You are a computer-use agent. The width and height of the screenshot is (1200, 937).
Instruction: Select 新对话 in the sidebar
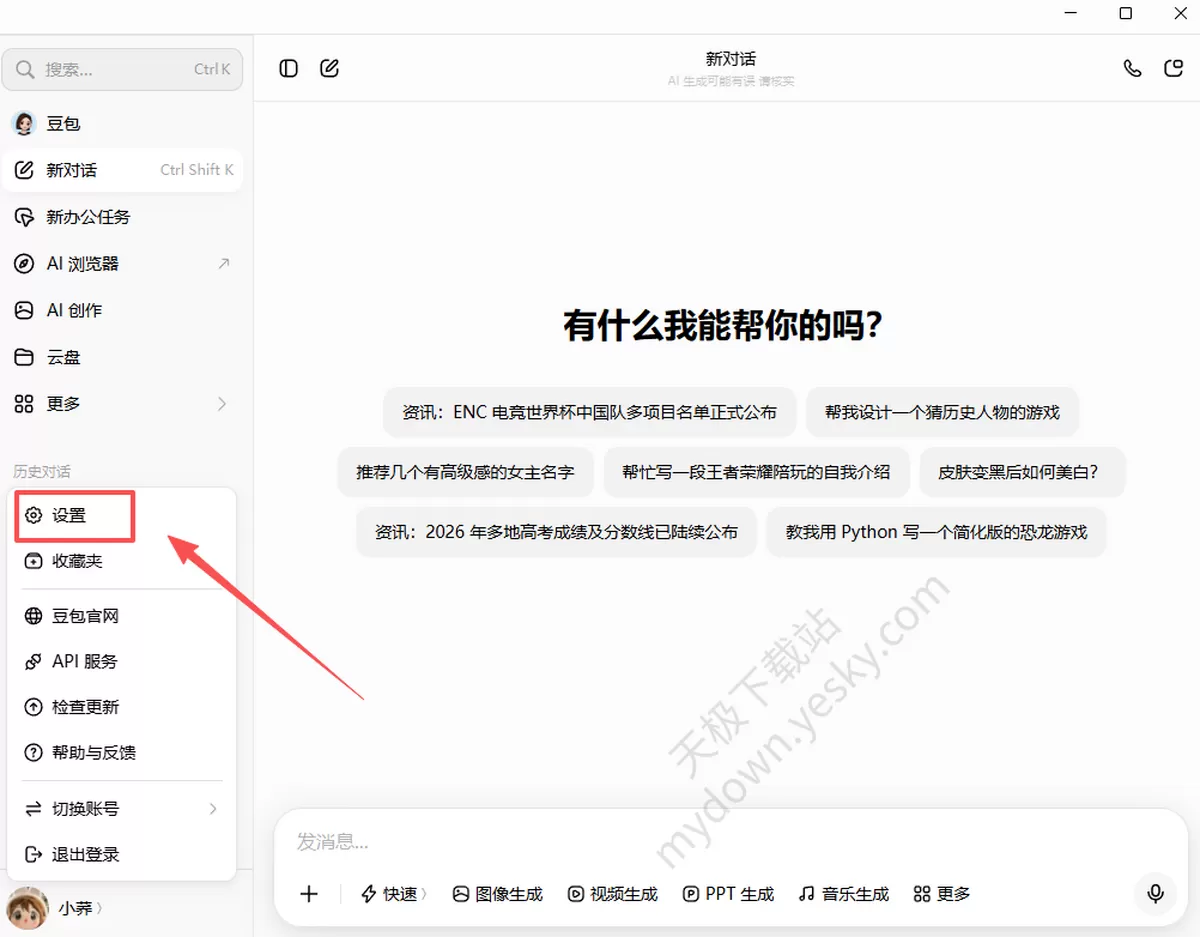122,170
